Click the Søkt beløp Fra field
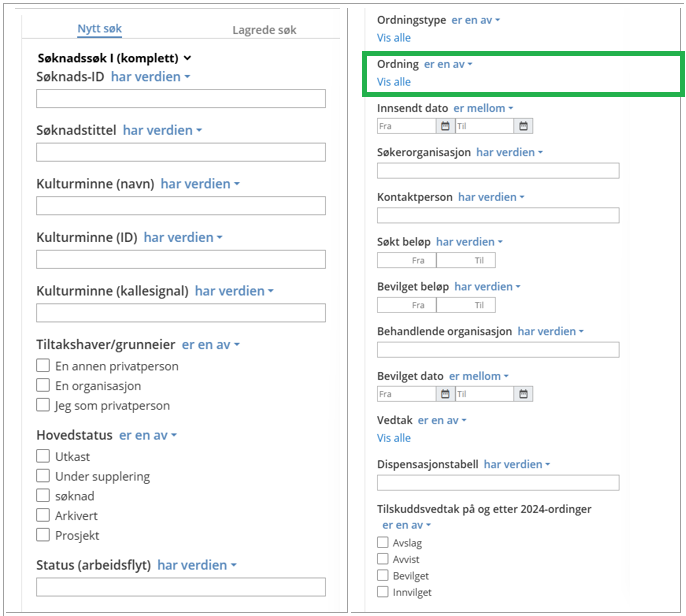 click(x=407, y=260)
